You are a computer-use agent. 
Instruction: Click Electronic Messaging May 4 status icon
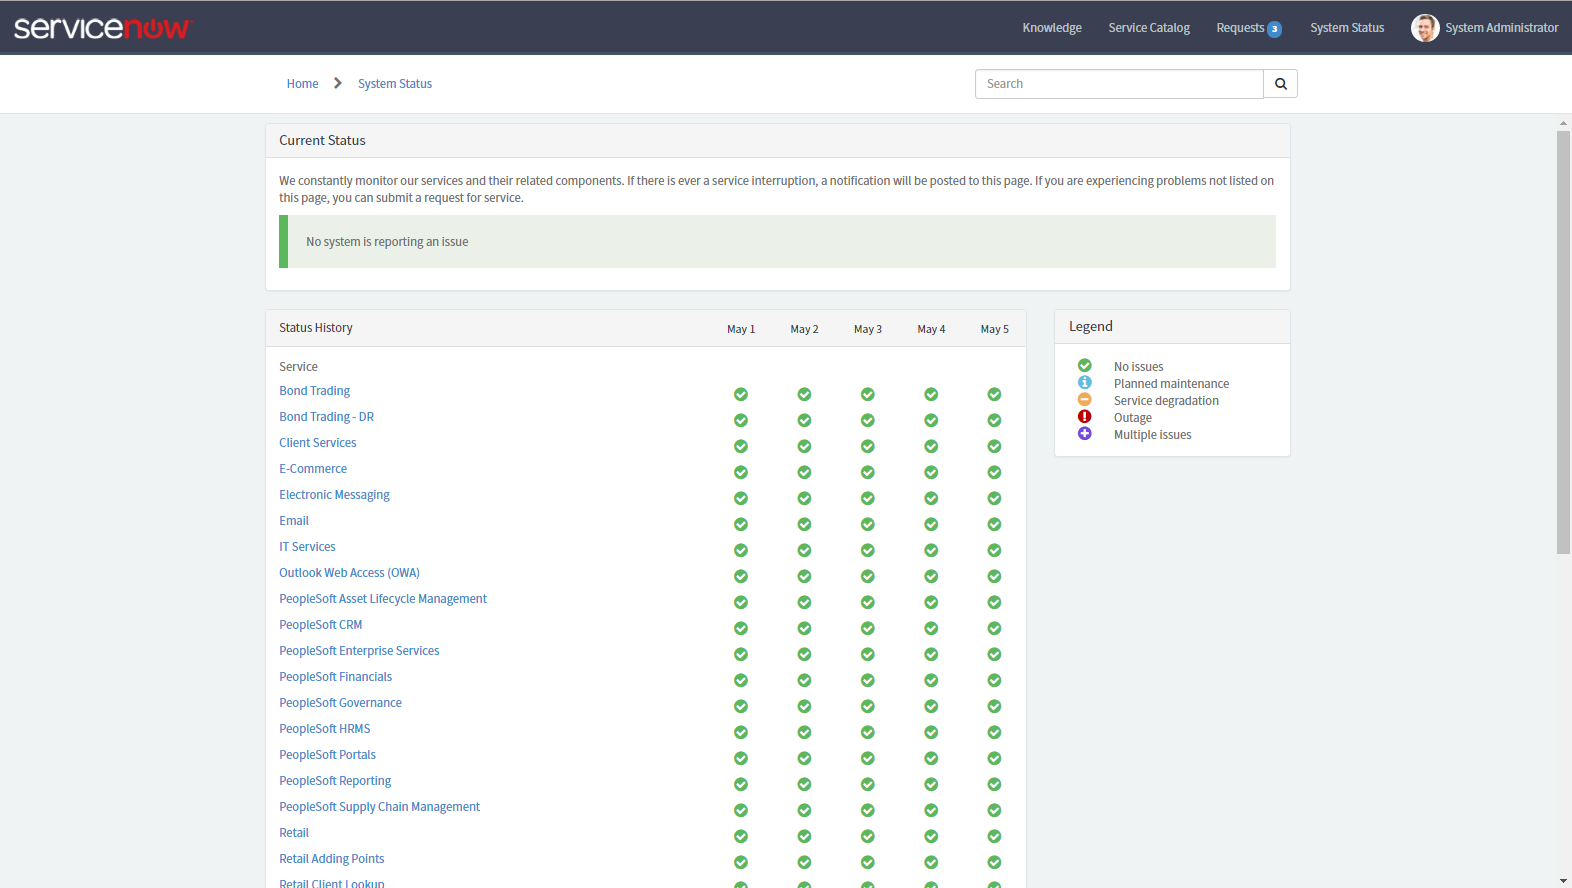point(931,498)
